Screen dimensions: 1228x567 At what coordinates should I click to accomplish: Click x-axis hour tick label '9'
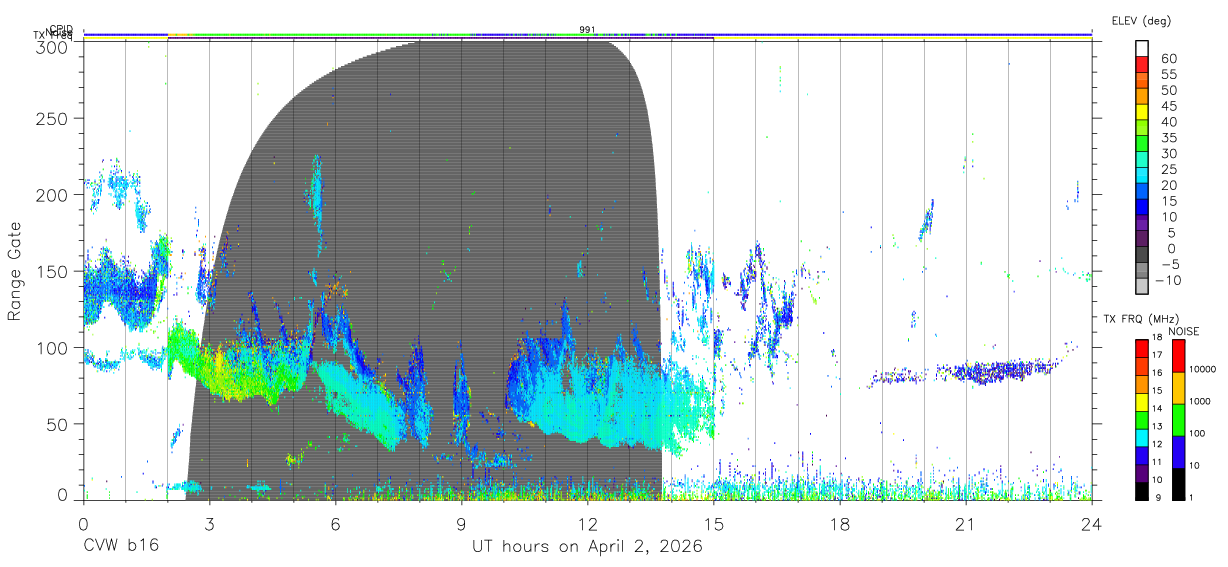point(462,523)
